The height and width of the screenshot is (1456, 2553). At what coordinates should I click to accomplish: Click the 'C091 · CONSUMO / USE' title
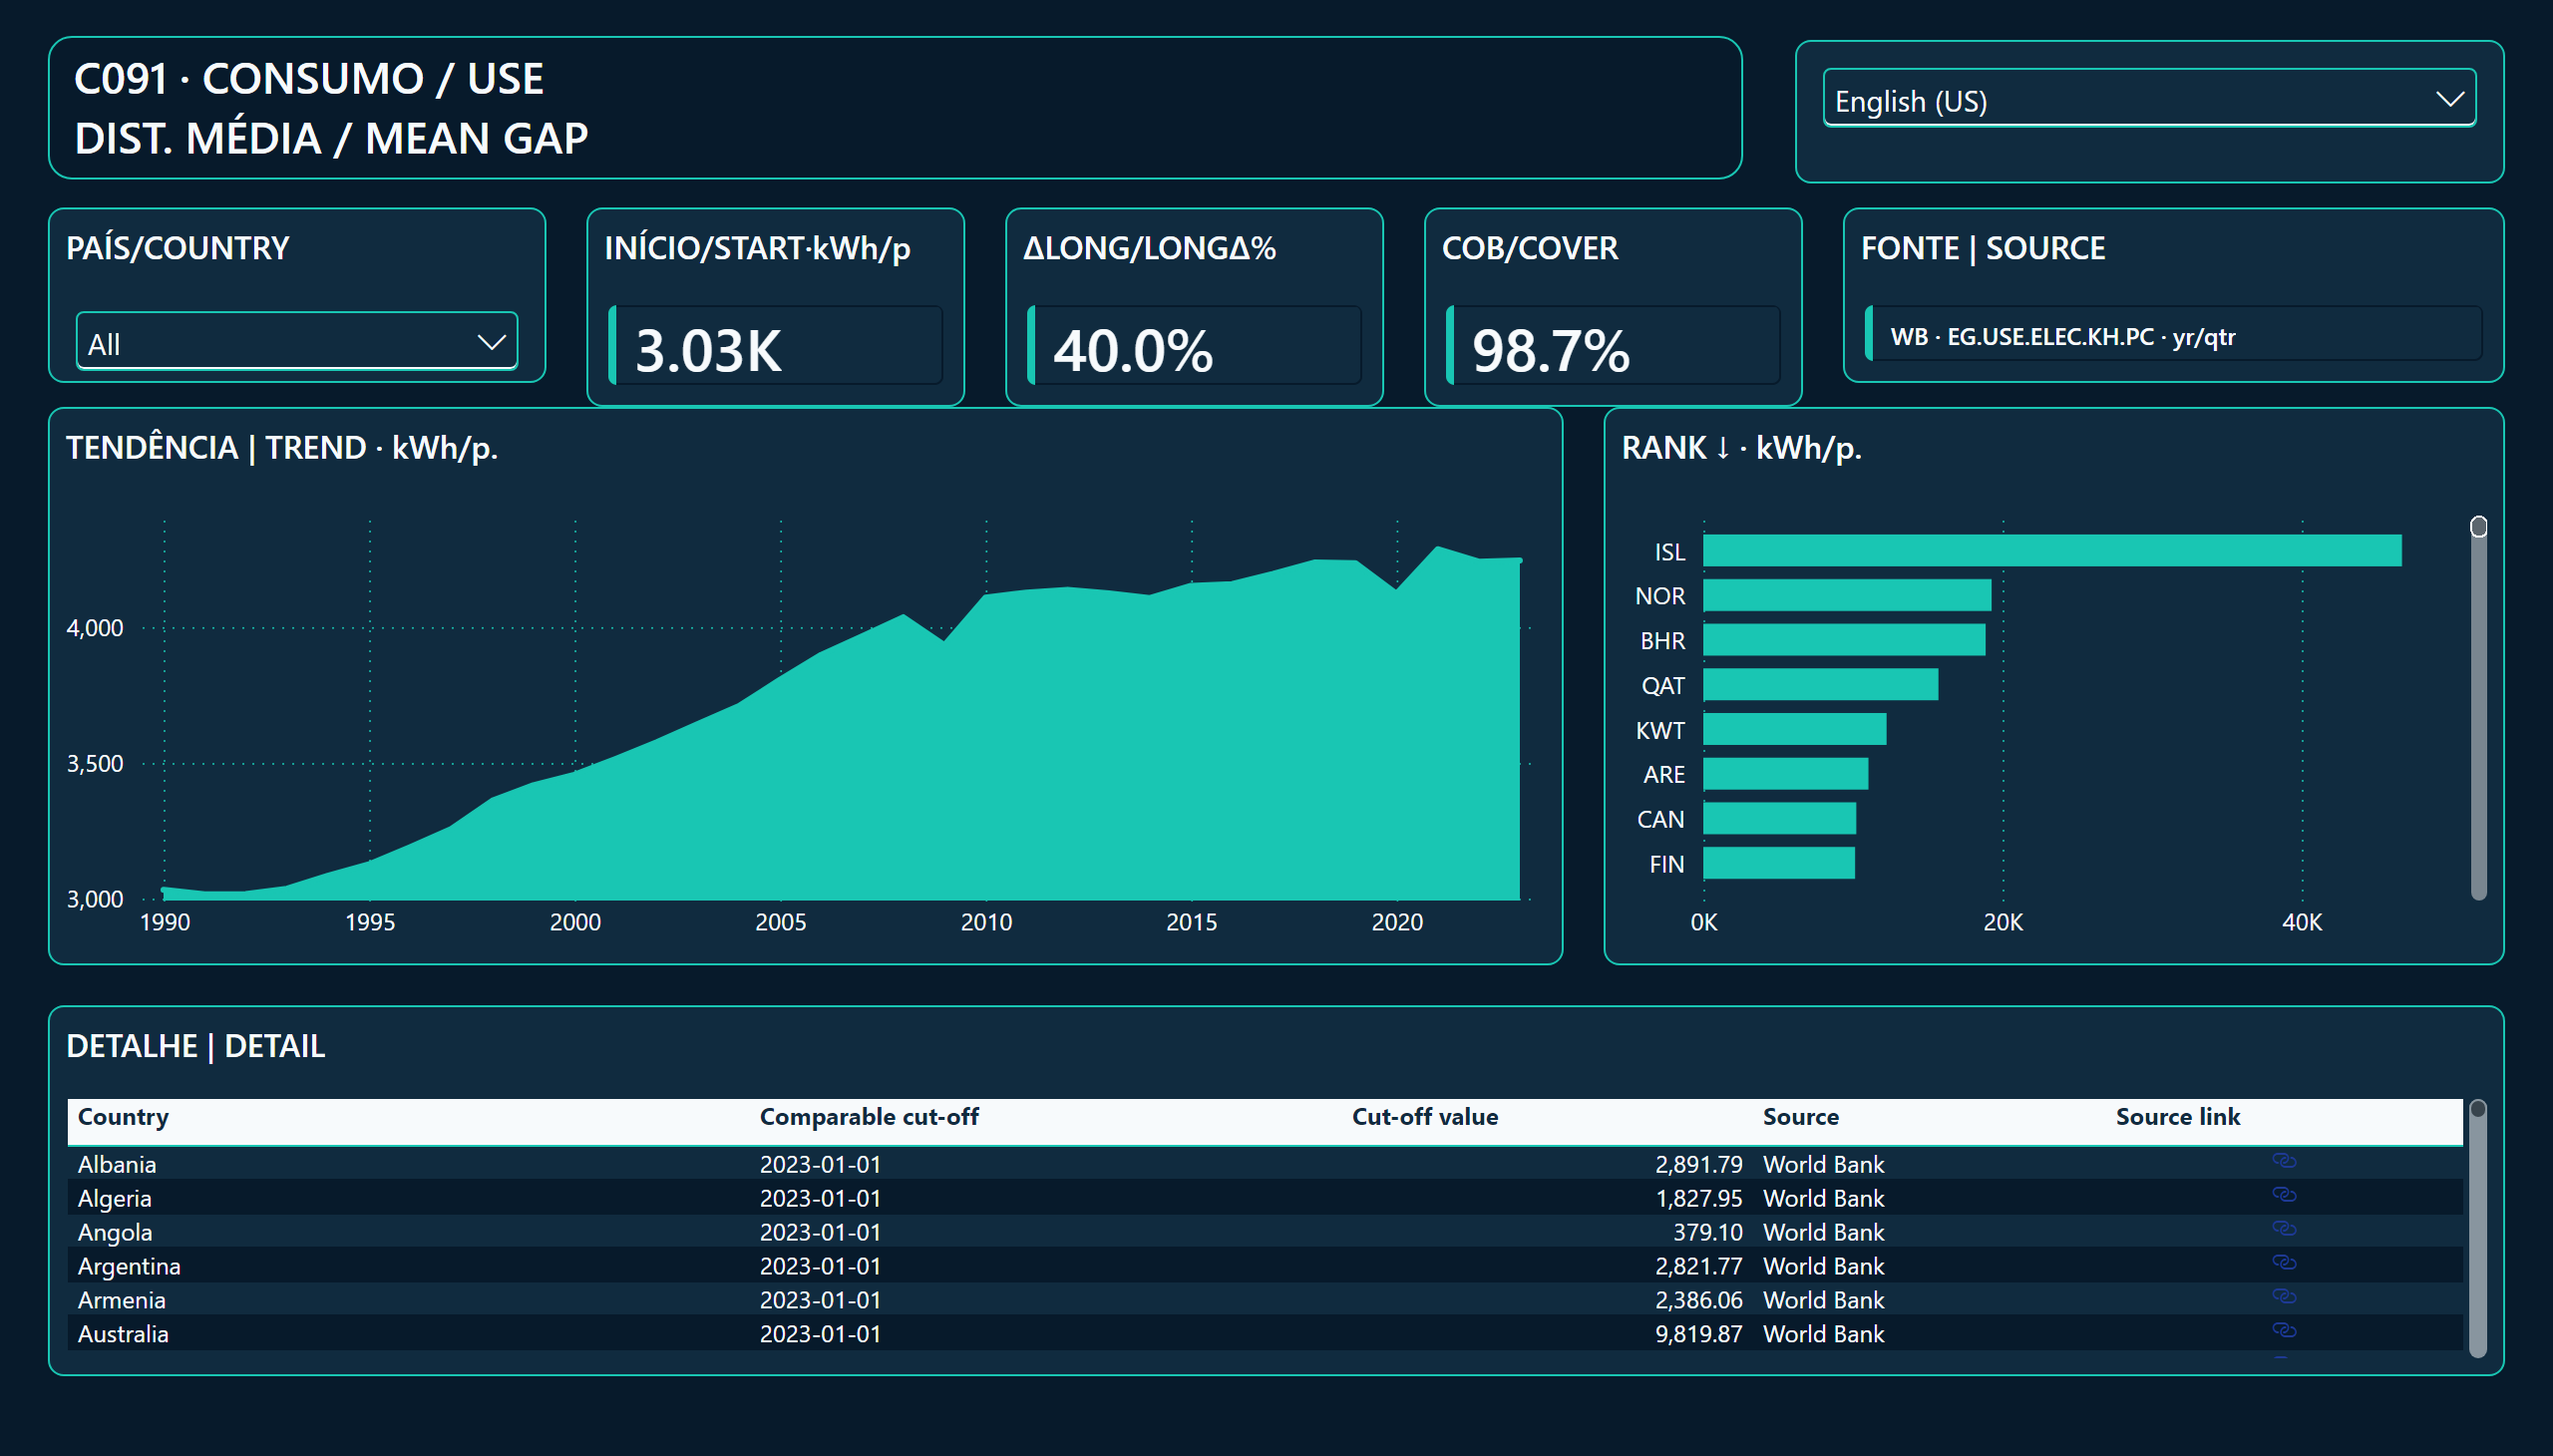pyautogui.click(x=309, y=79)
